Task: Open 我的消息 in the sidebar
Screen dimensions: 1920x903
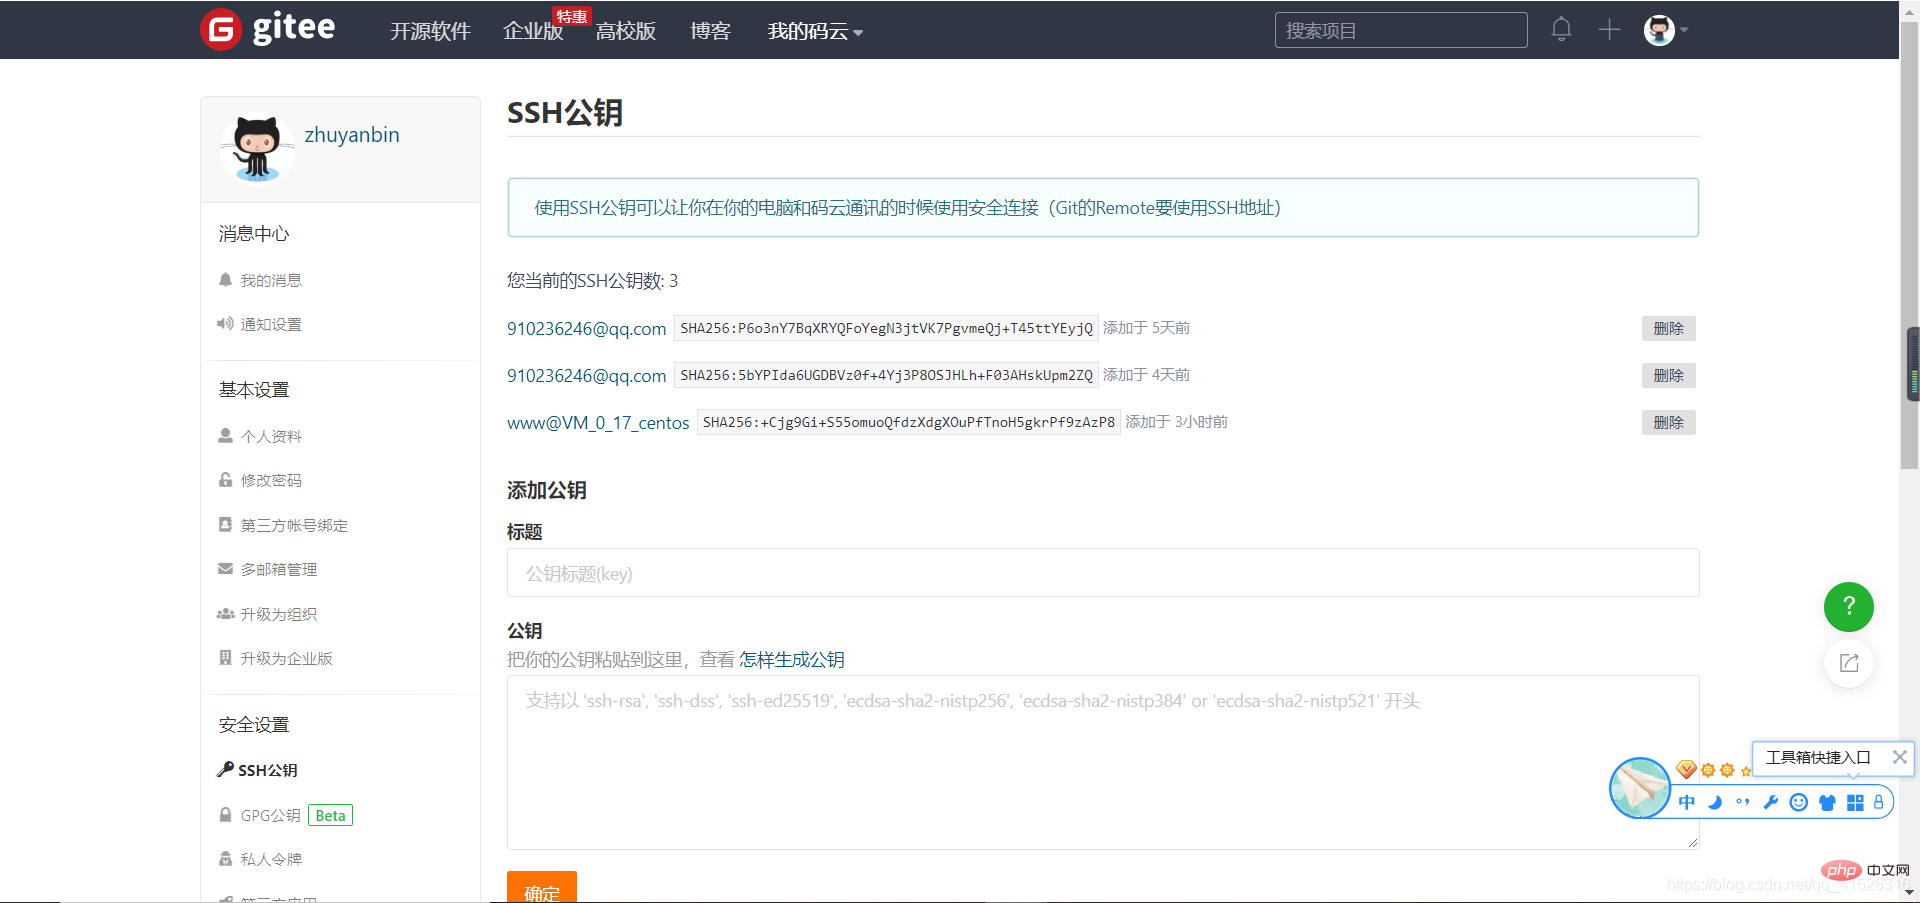Action: 271,281
